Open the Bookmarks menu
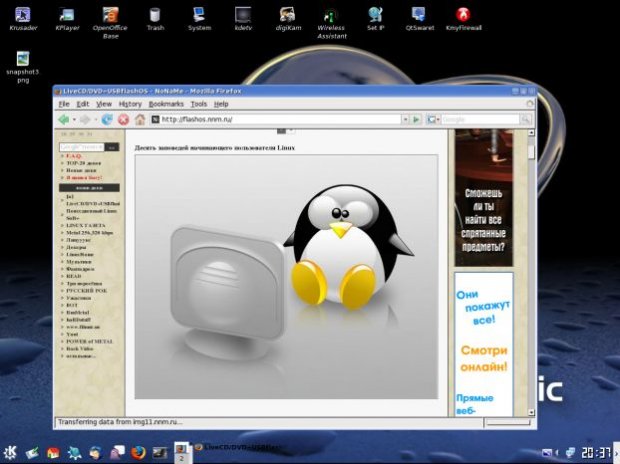The image size is (620, 464). [166, 104]
